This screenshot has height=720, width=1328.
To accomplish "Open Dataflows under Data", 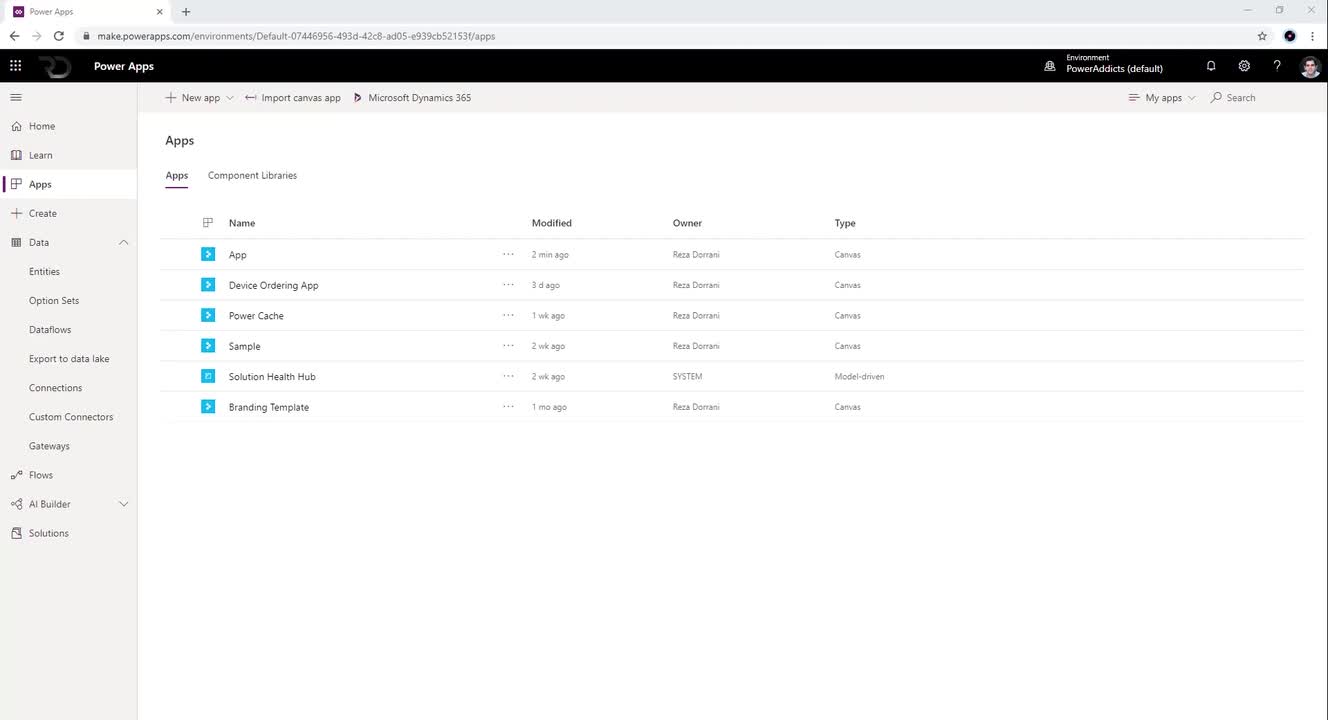I will tap(50, 329).
